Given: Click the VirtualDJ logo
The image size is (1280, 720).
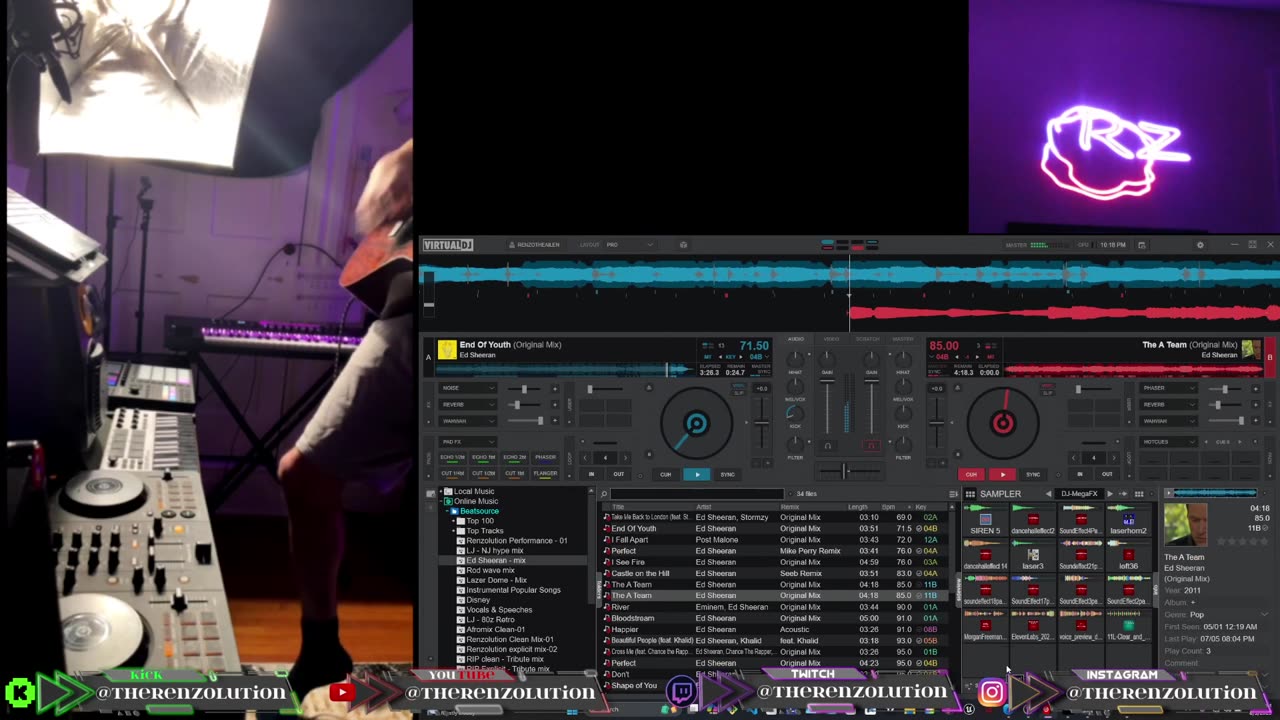Looking at the screenshot, I should [447, 245].
